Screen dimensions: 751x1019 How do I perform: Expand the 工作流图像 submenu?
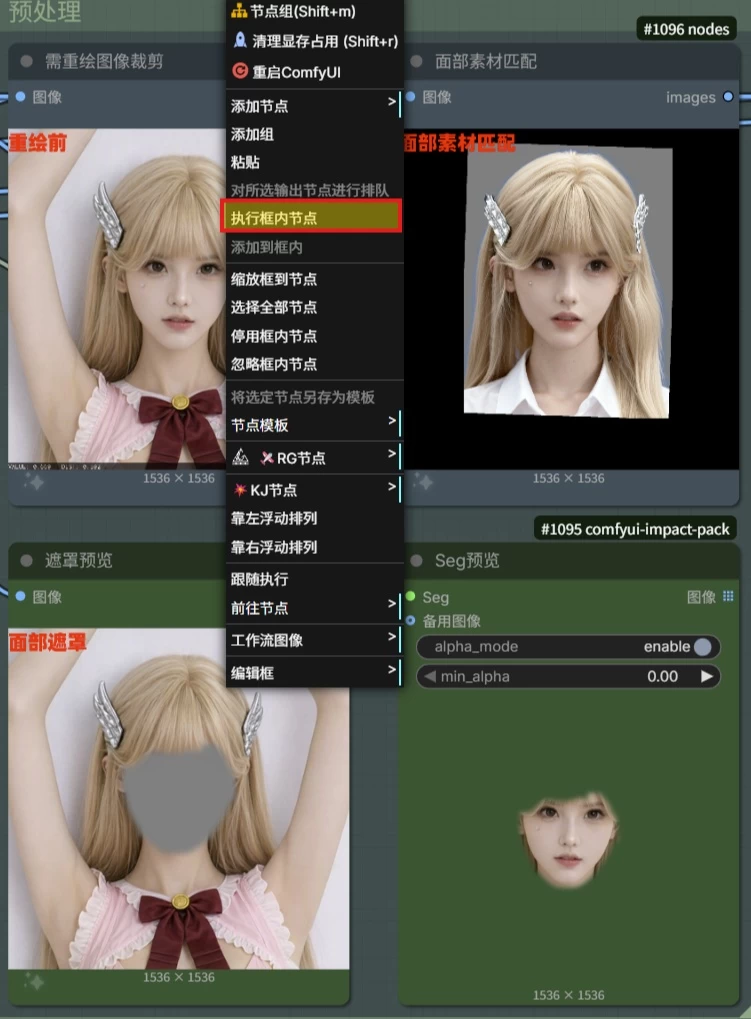click(392, 636)
